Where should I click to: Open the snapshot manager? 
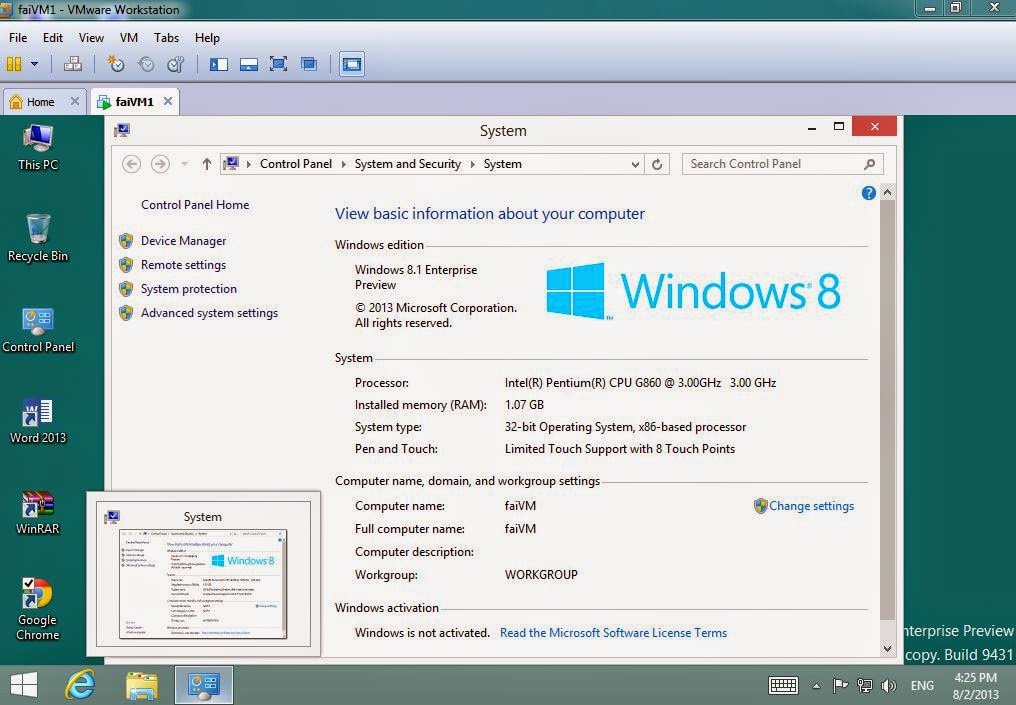click(174, 64)
